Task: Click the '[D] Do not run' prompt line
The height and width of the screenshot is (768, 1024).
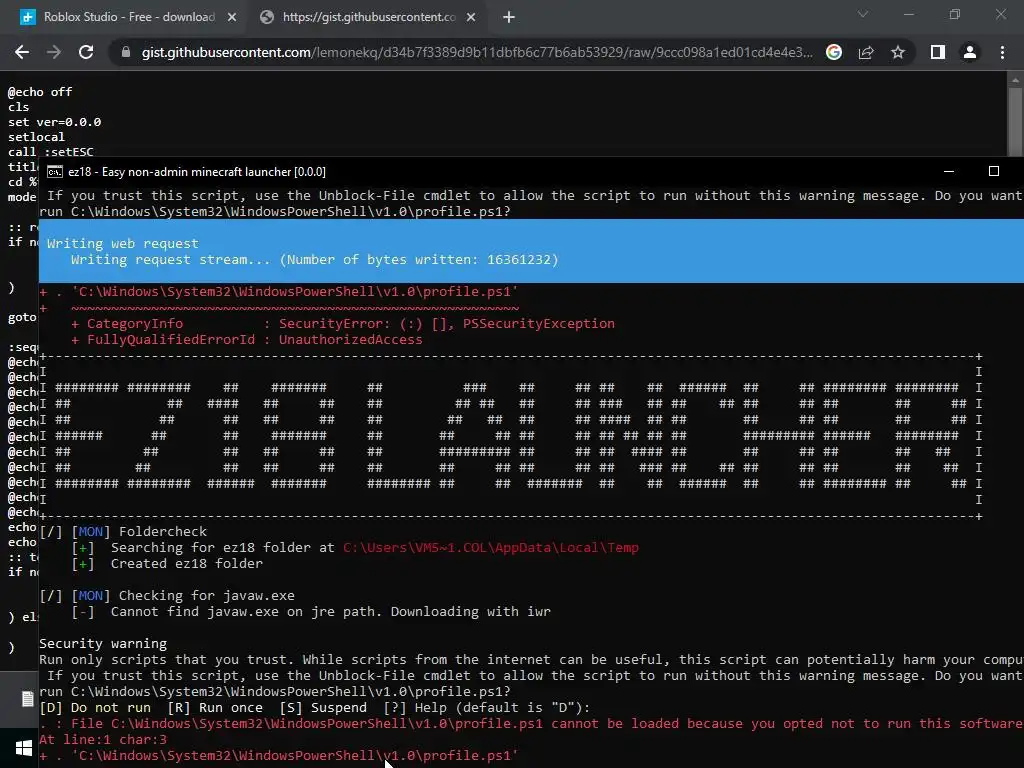Action: [314, 708]
